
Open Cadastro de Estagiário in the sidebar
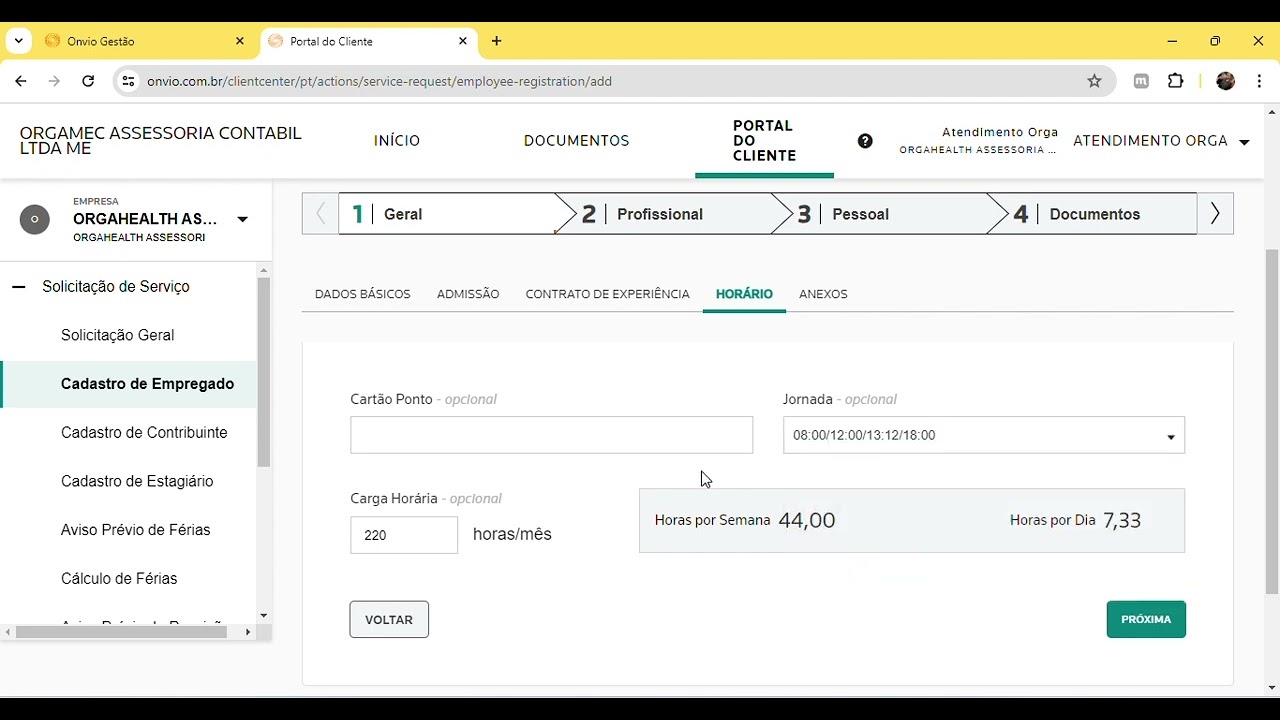(137, 481)
